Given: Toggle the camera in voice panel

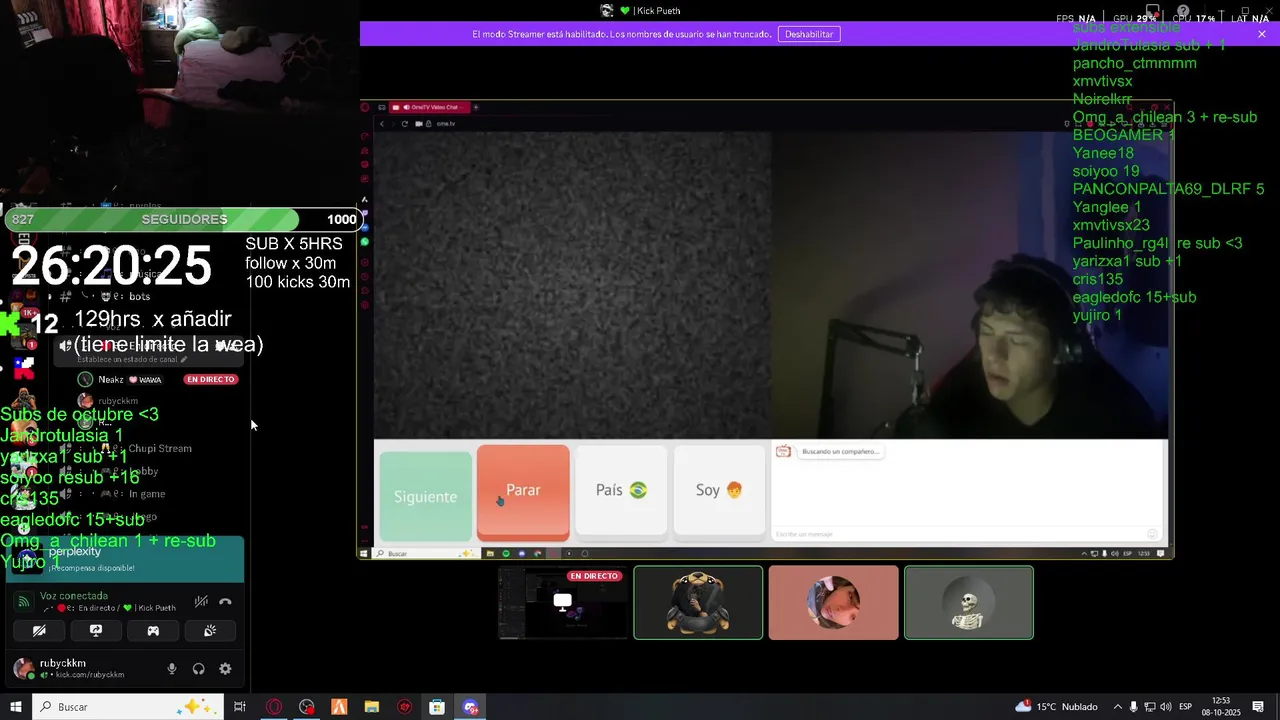Looking at the screenshot, I should point(39,631).
